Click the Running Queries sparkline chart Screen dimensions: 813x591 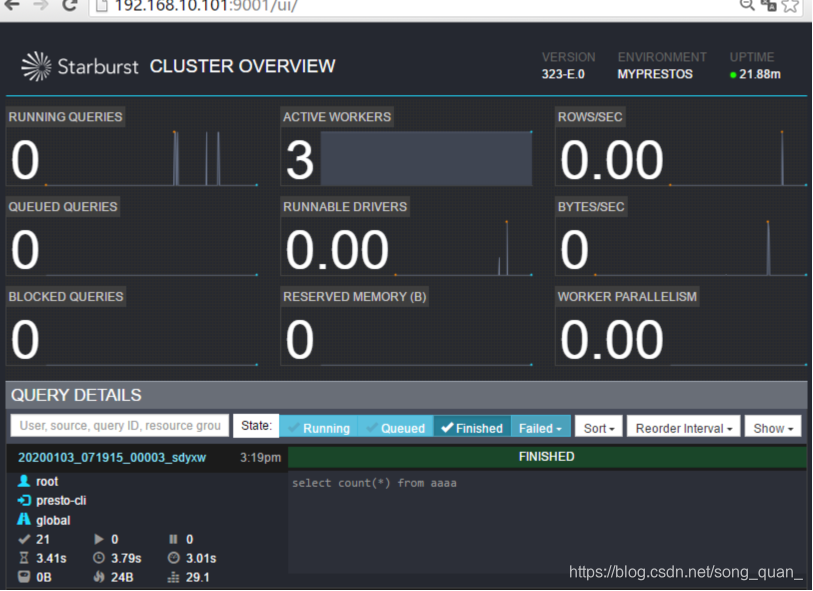[x=151, y=158]
